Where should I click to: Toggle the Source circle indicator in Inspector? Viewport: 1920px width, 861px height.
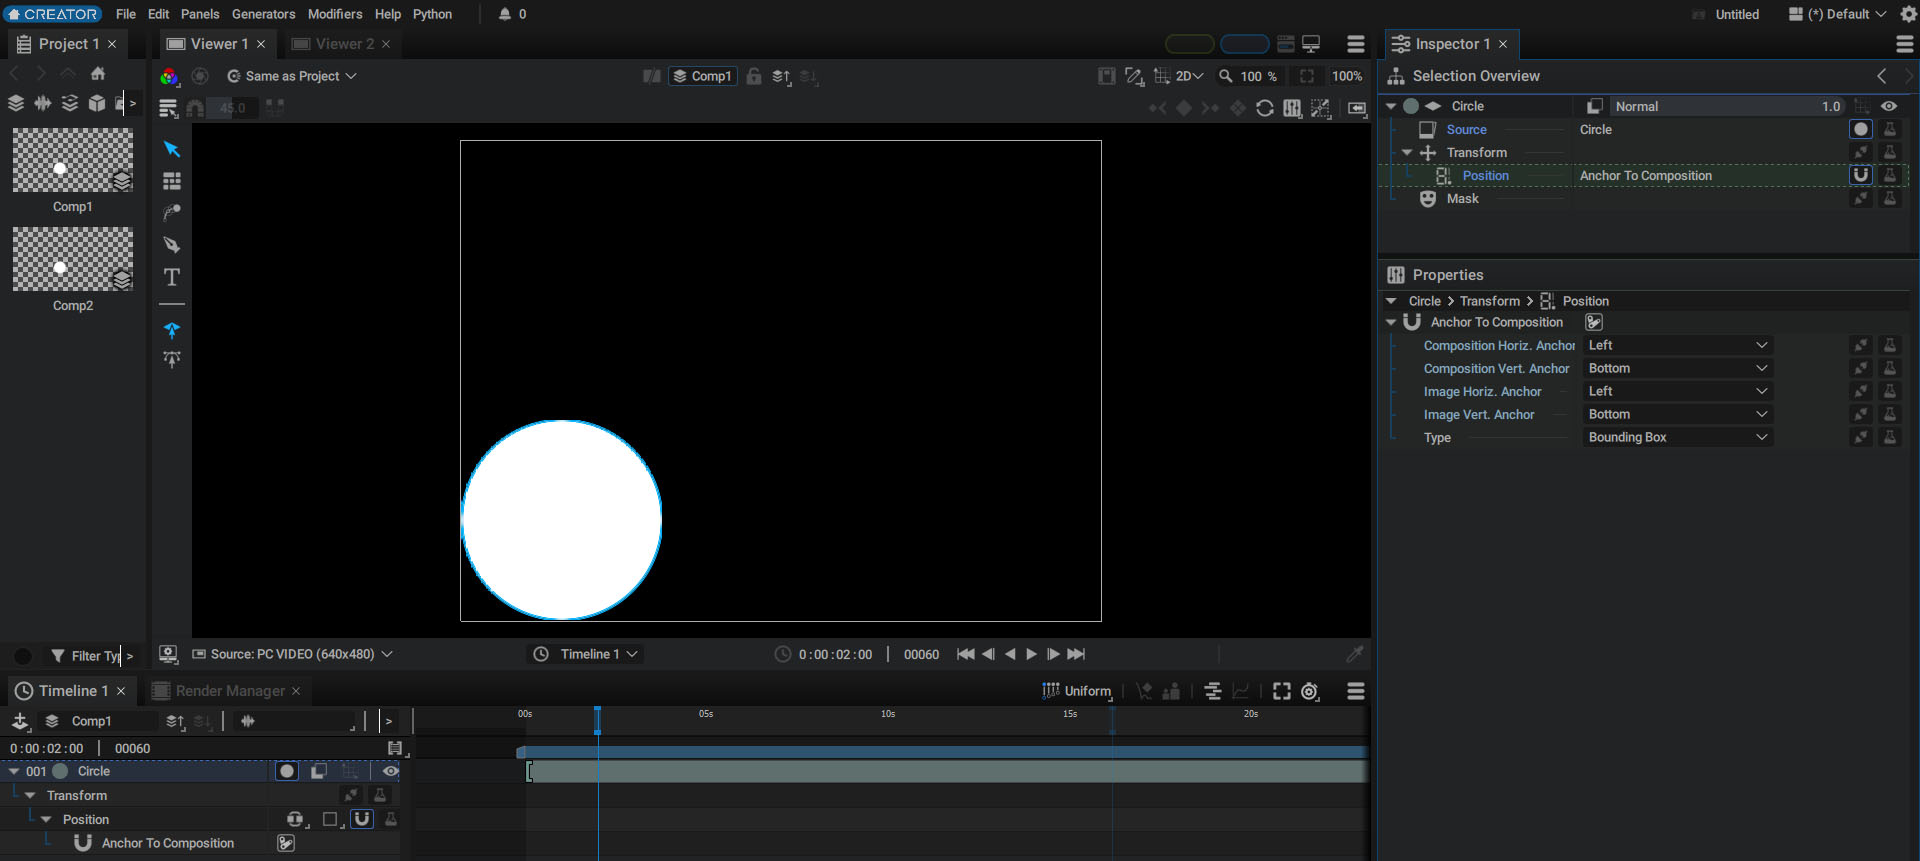[1861, 129]
